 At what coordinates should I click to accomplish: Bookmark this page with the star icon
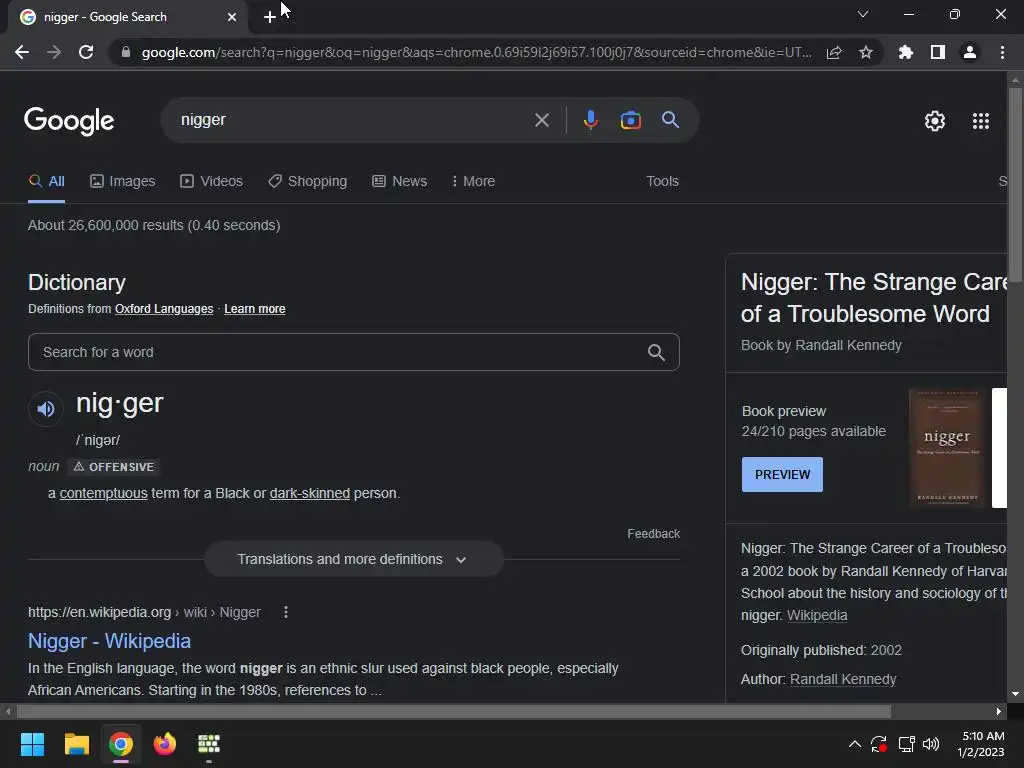[866, 52]
